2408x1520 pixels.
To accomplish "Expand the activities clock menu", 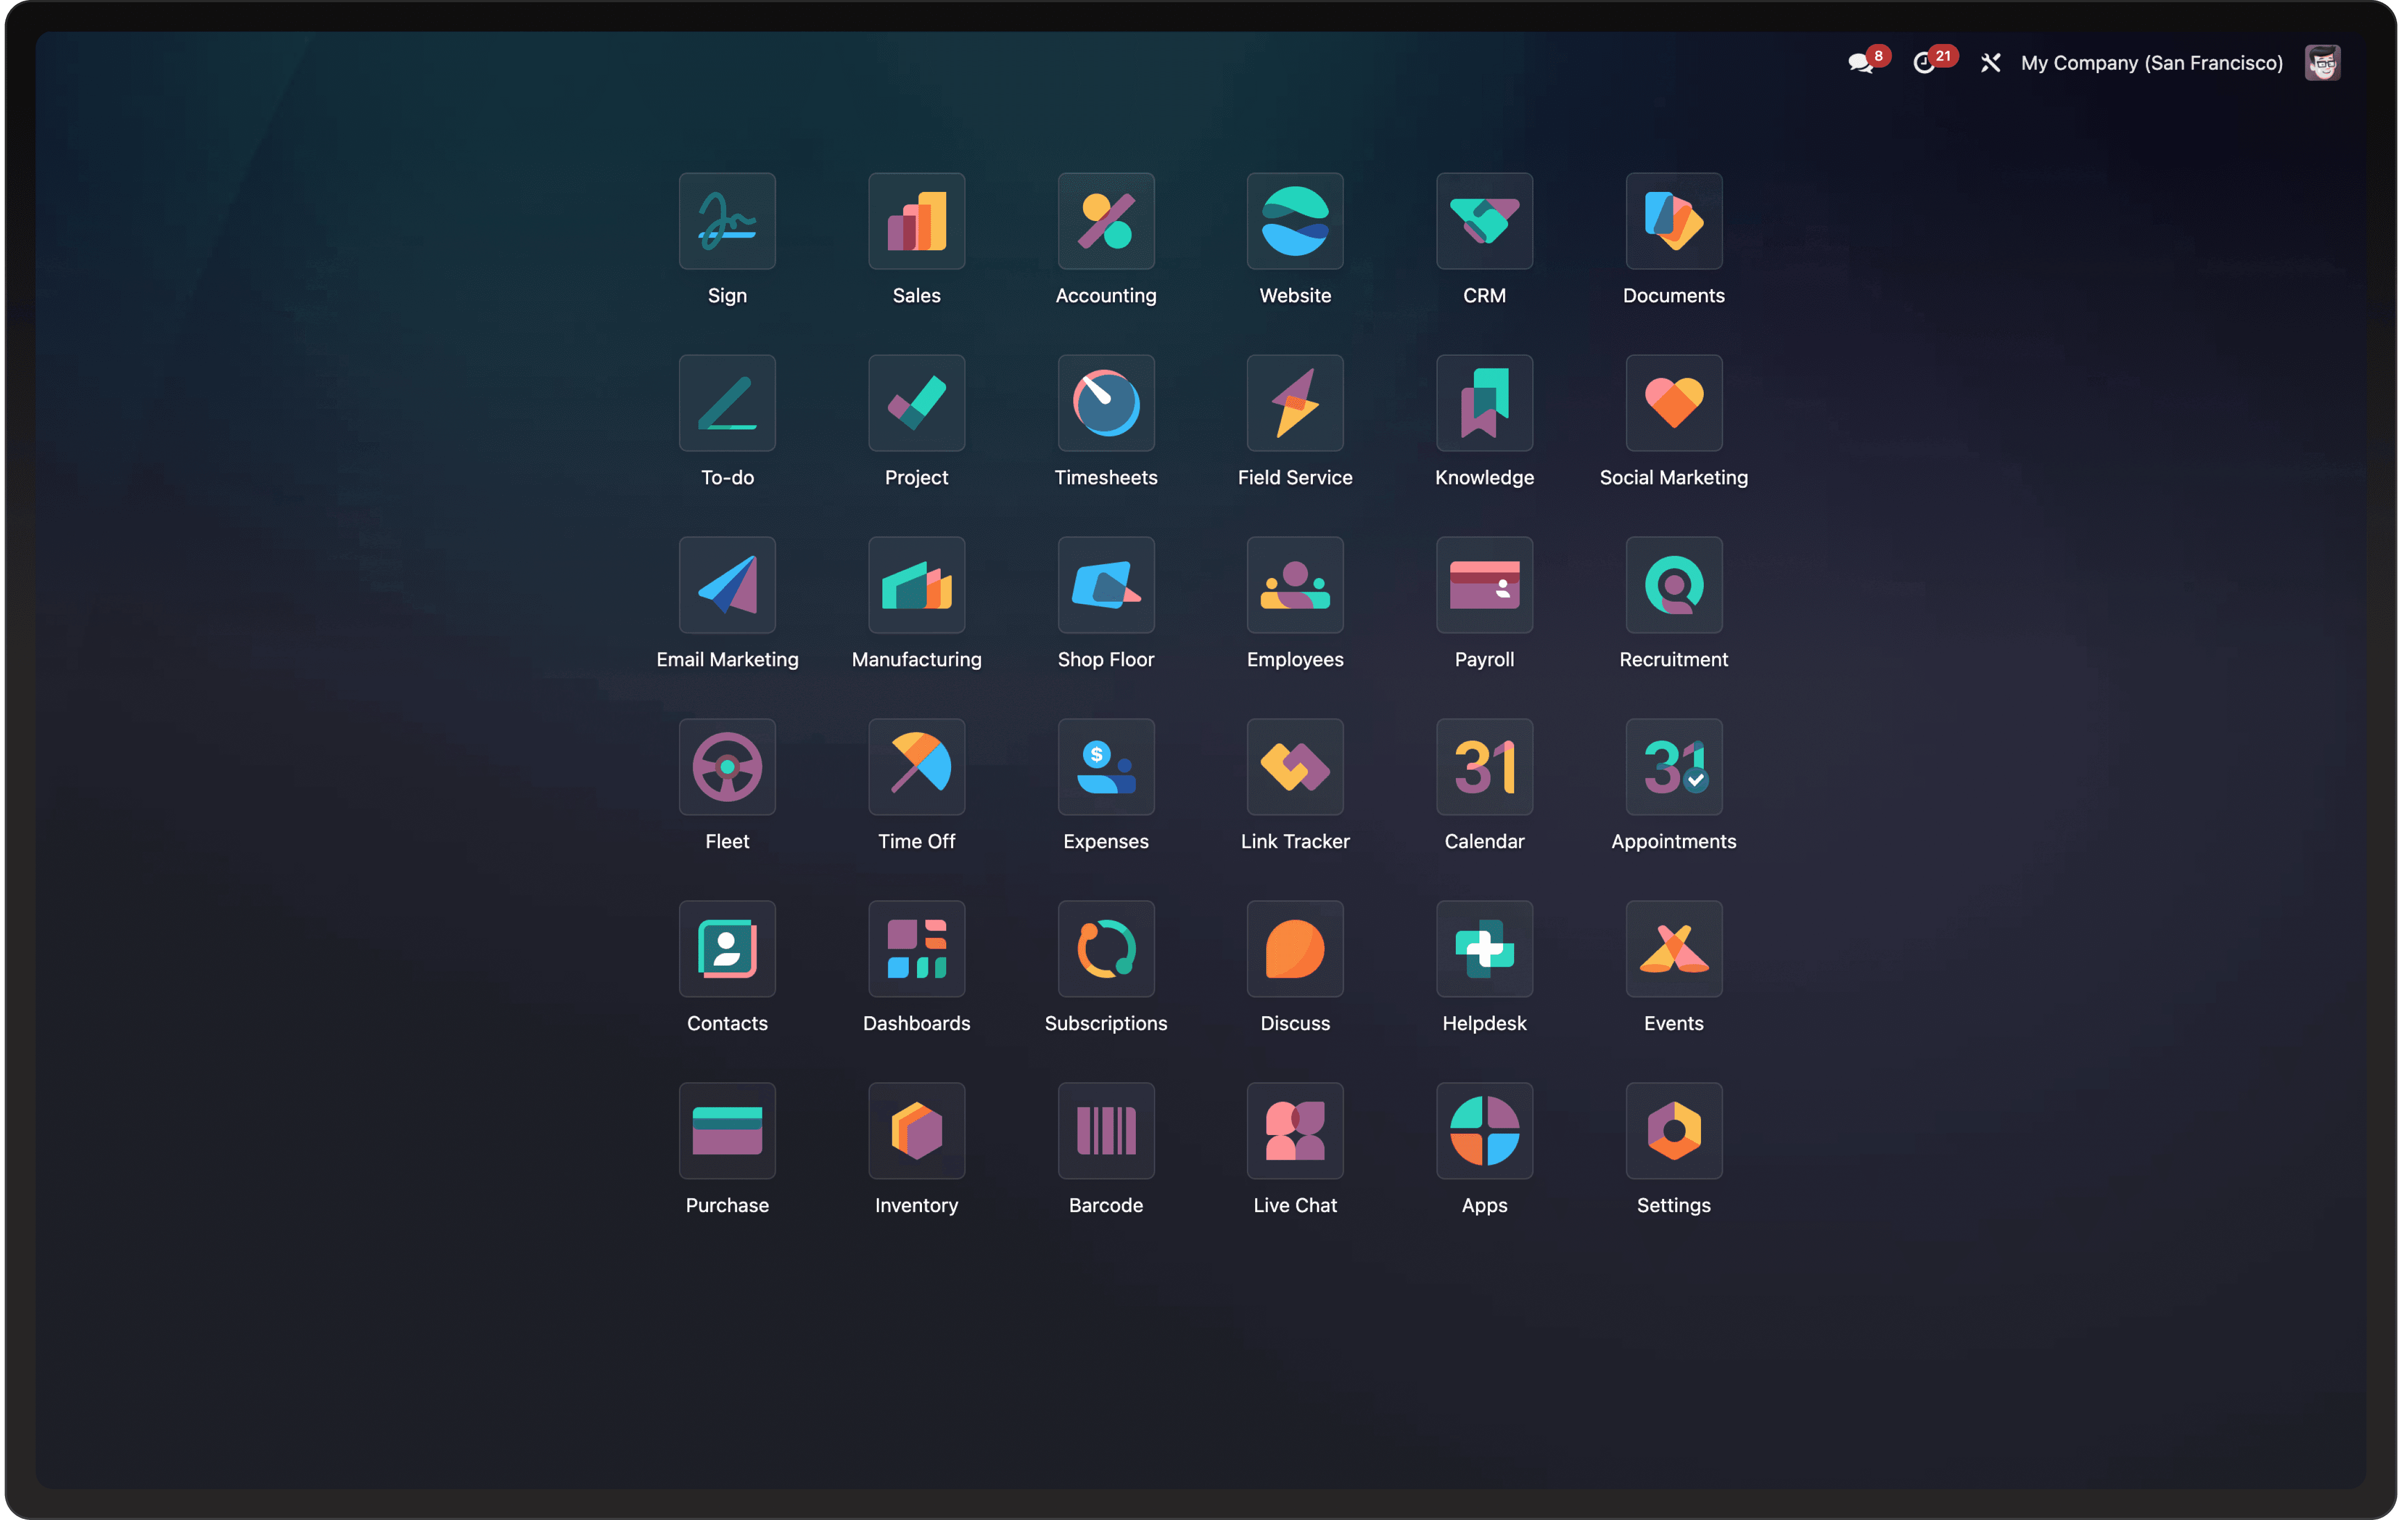I will click(x=1924, y=63).
